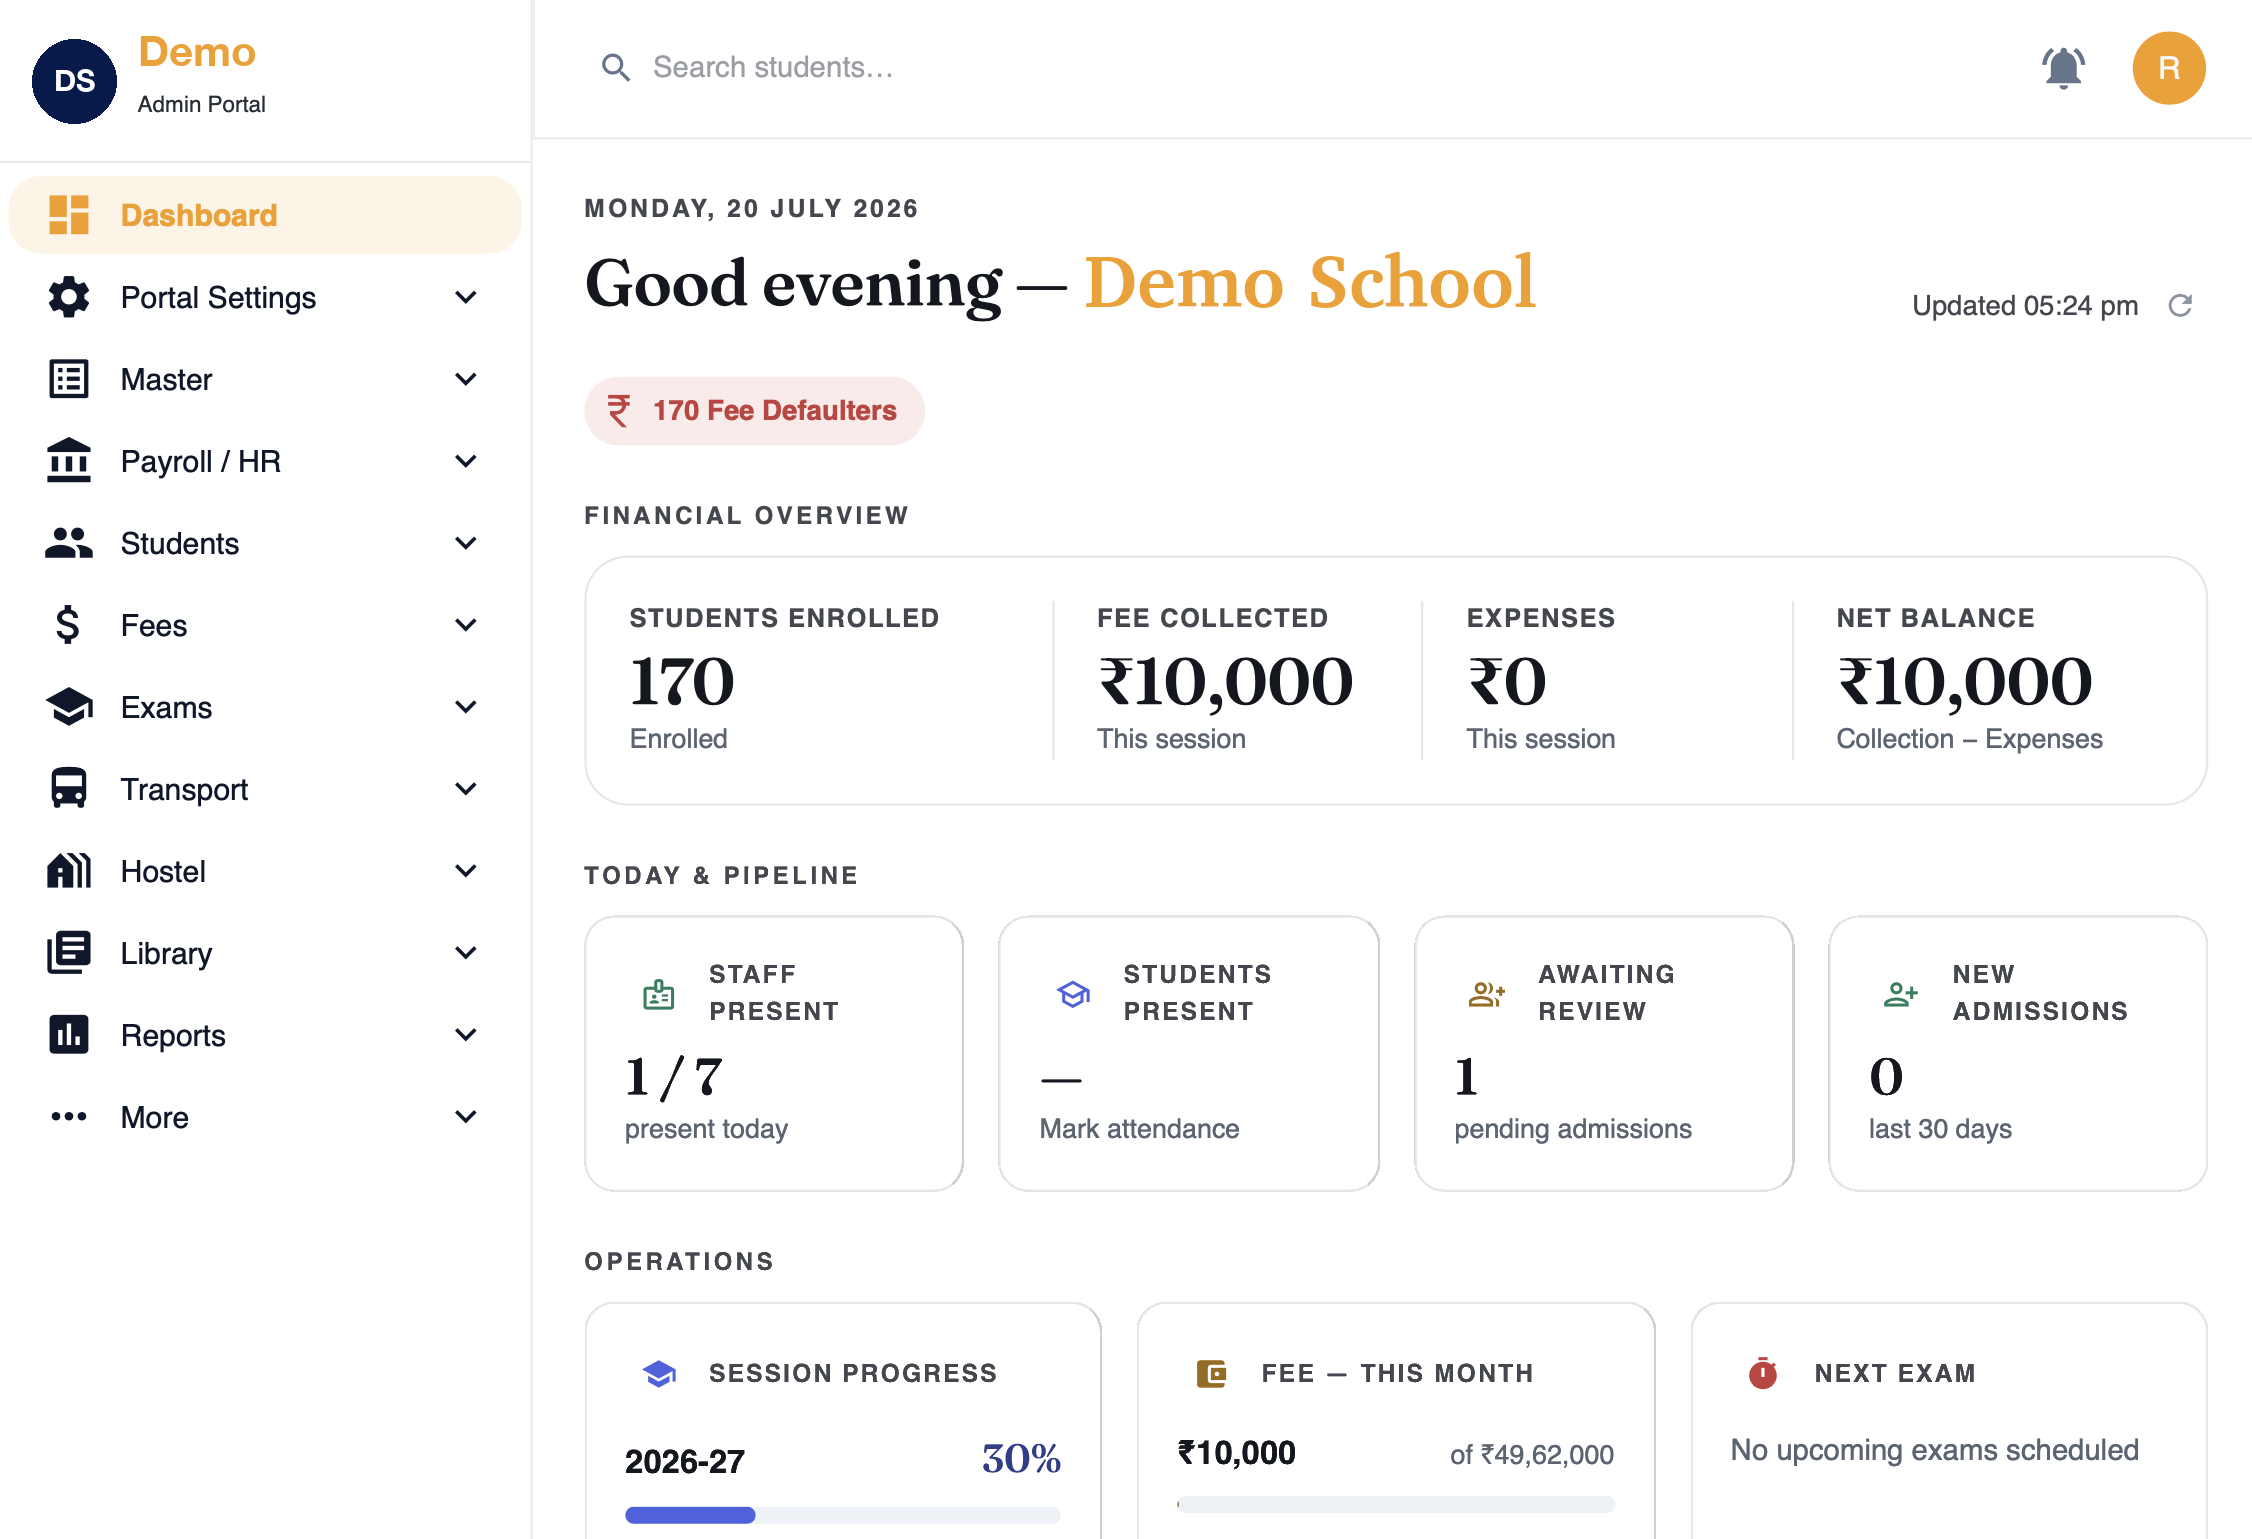The height and width of the screenshot is (1539, 2252).
Task: Click the notification bell icon
Action: (x=2063, y=68)
